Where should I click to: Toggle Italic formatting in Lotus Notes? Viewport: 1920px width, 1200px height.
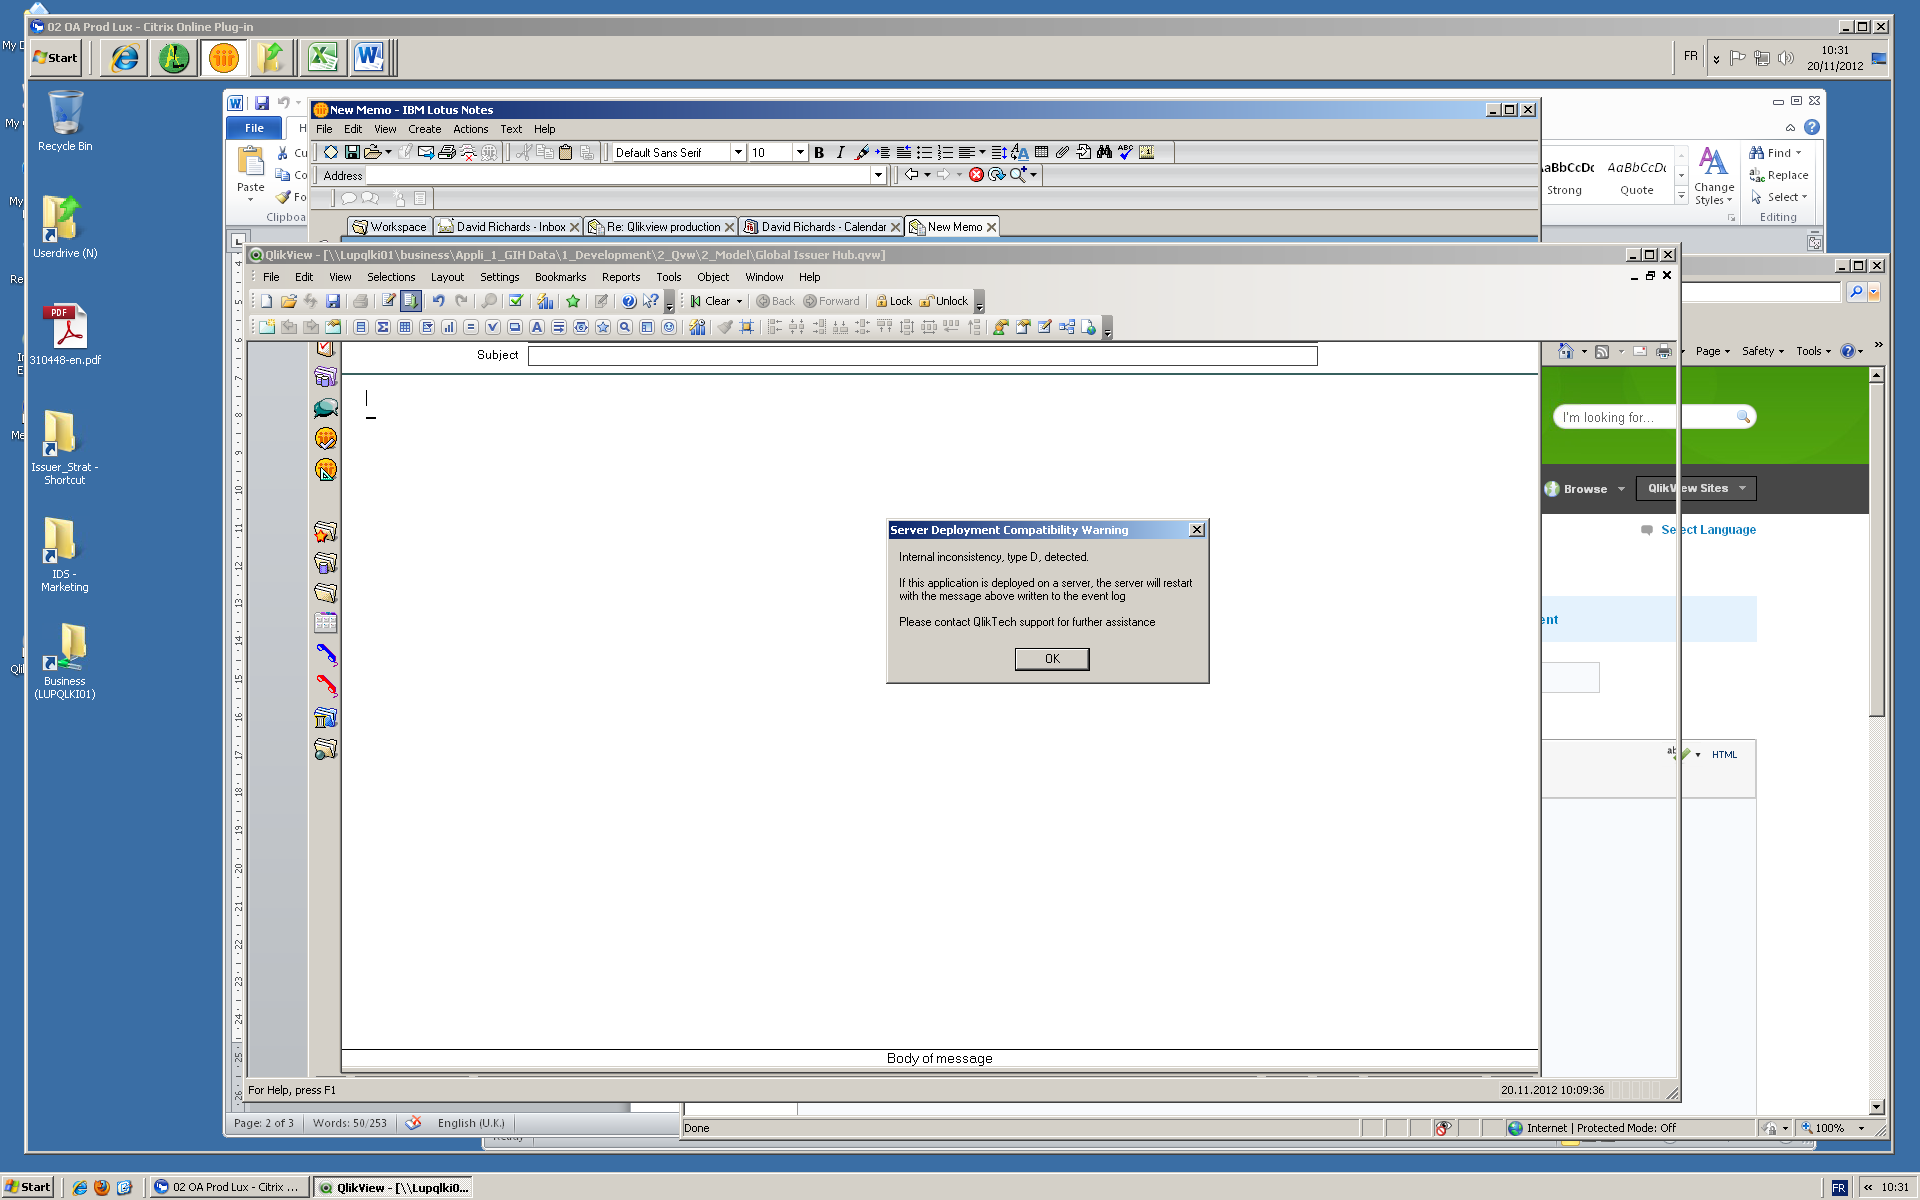[840, 152]
